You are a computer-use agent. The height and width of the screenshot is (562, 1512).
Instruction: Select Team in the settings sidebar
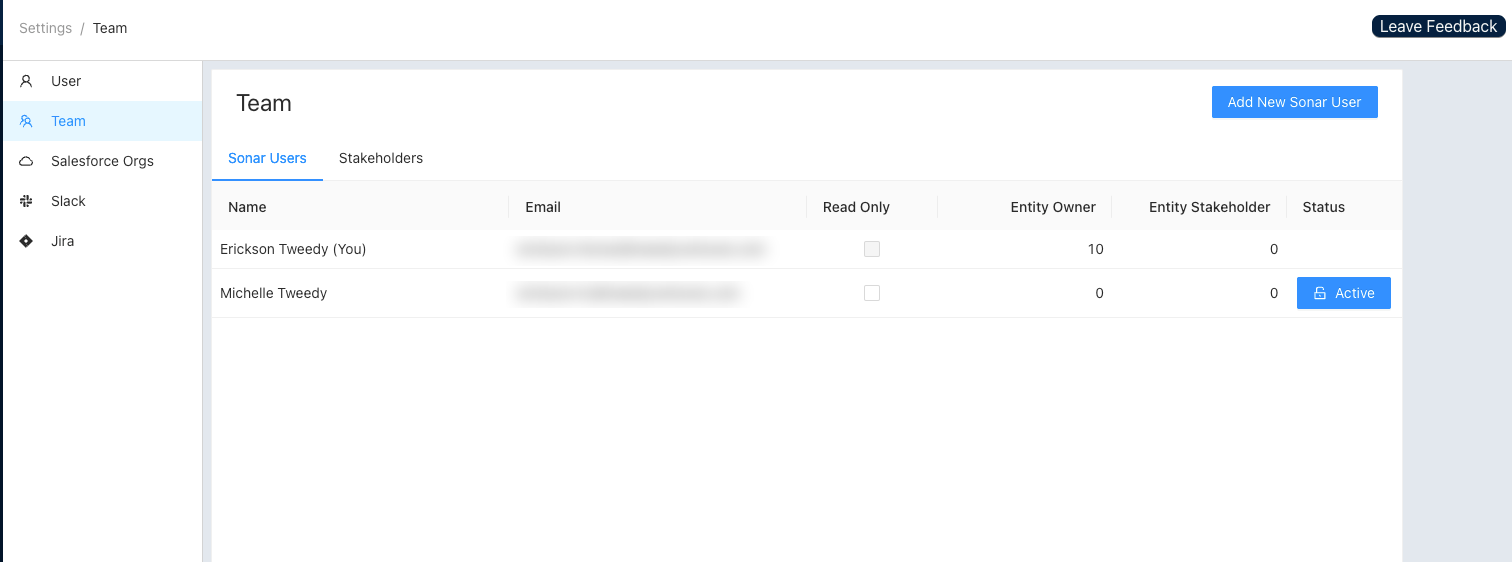point(102,121)
